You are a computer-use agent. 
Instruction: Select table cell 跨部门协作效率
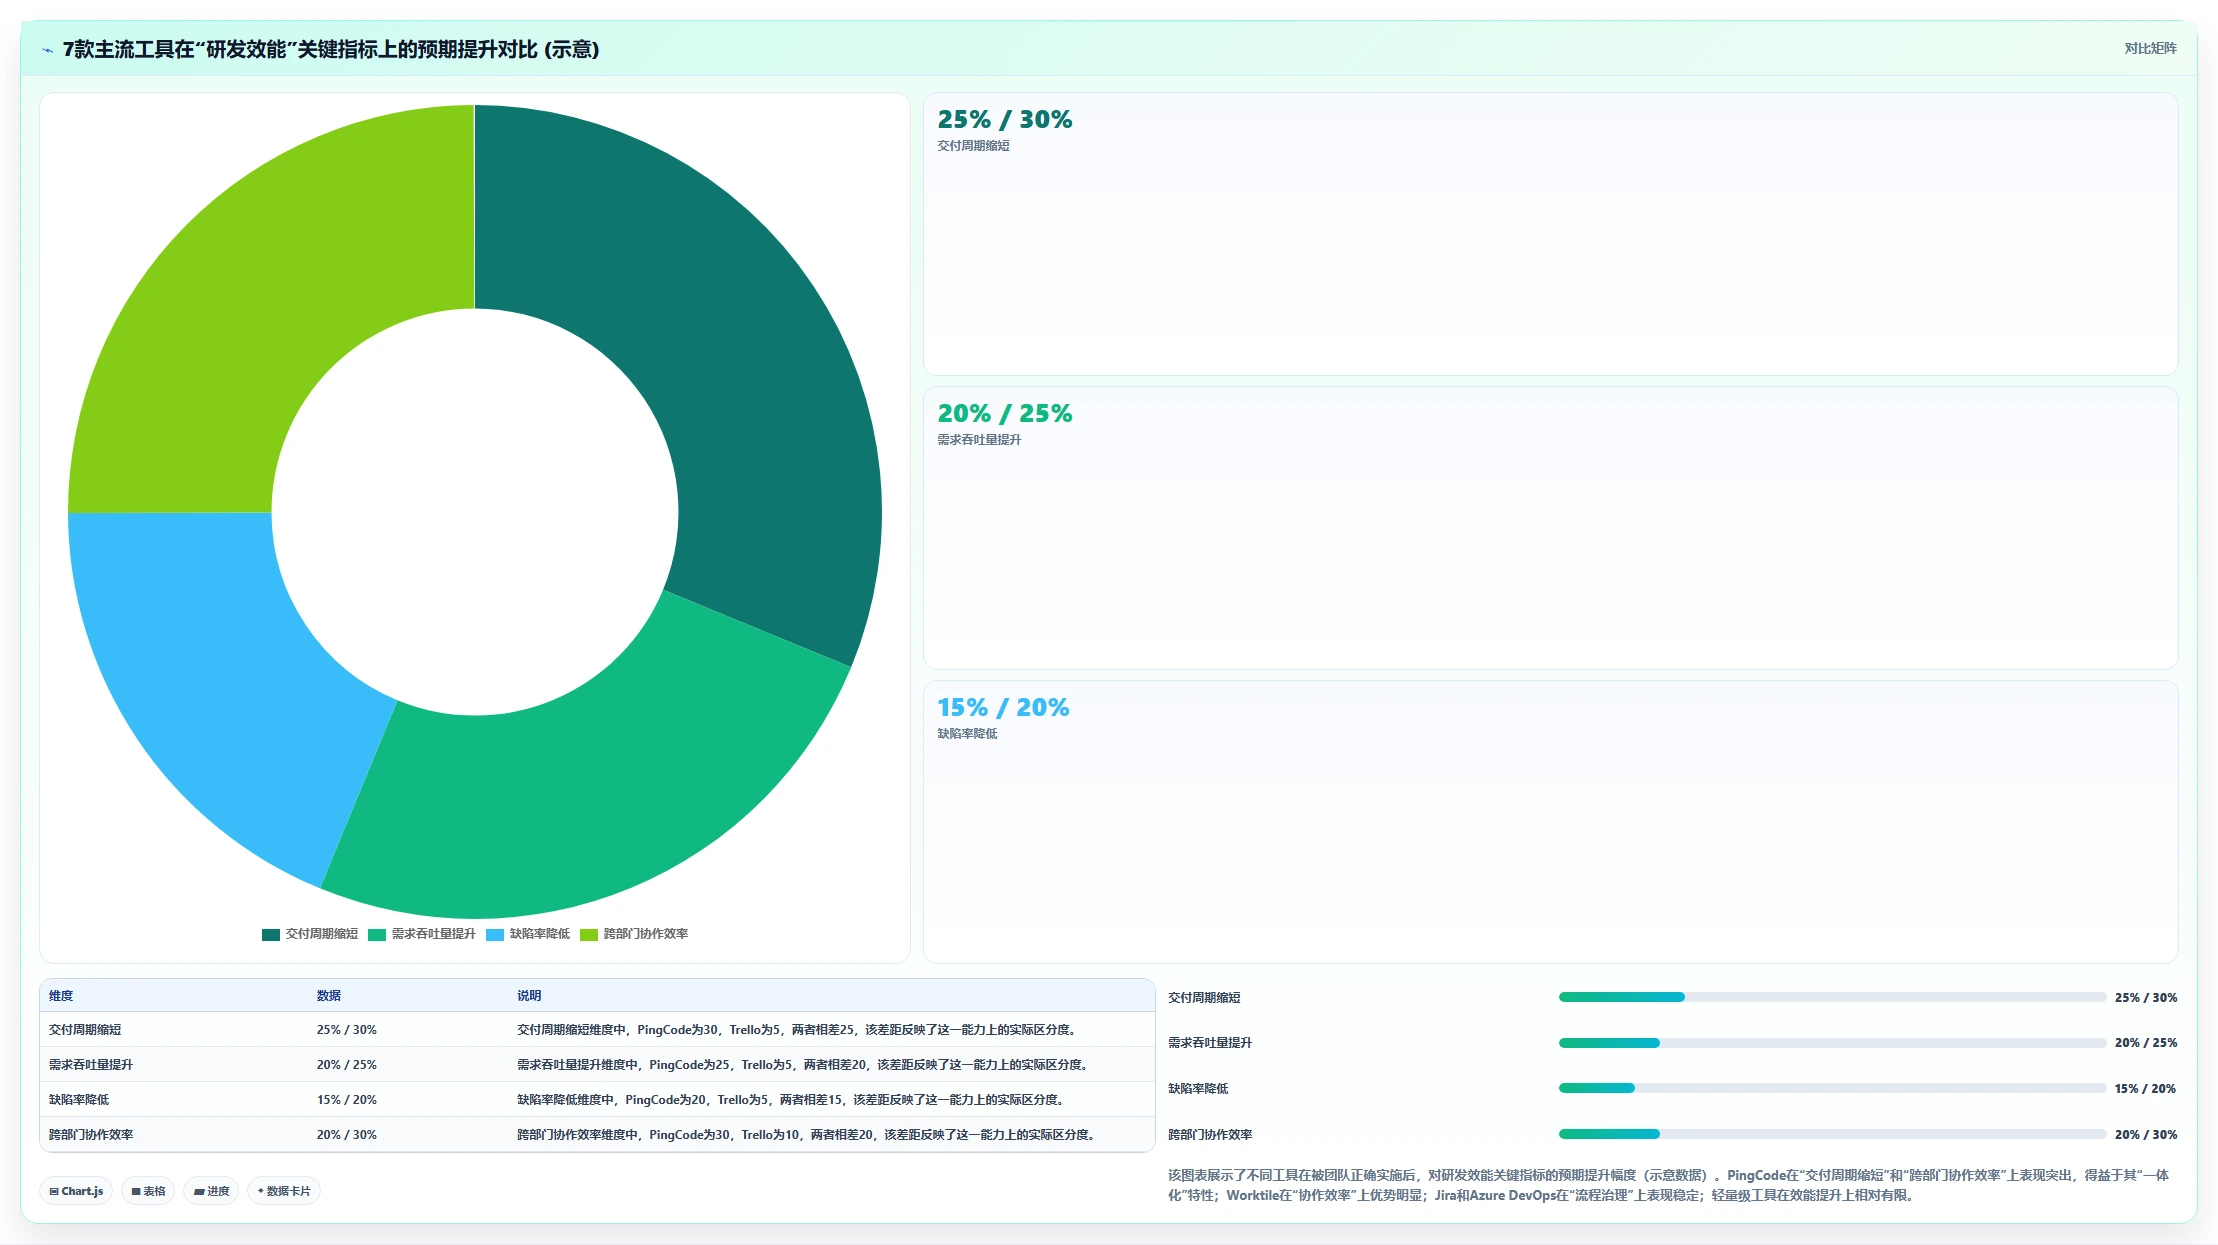point(91,1135)
